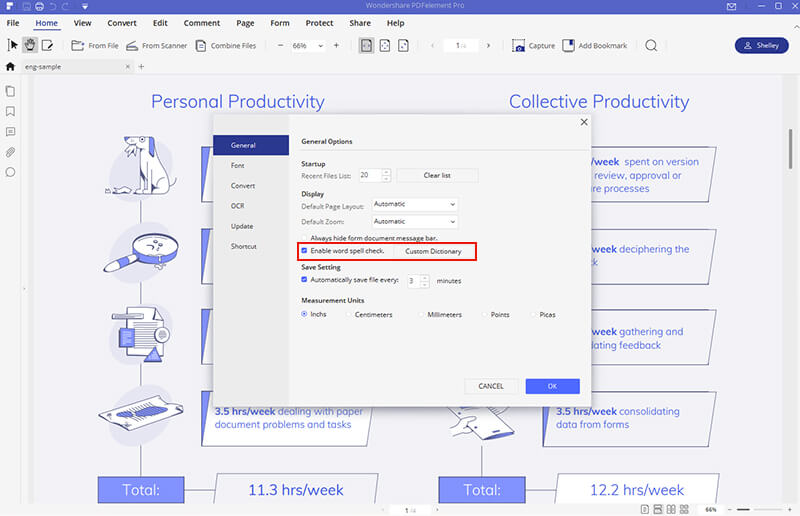The height and width of the screenshot is (516, 800).
Task: Click the toolbar page number field
Action: click(460, 45)
